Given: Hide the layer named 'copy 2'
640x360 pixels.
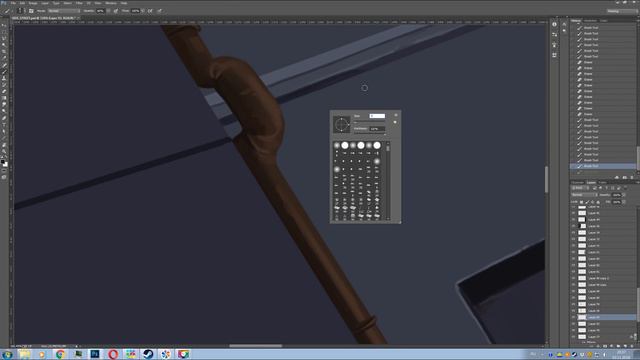Looking at the screenshot, I should (x=573, y=278).
